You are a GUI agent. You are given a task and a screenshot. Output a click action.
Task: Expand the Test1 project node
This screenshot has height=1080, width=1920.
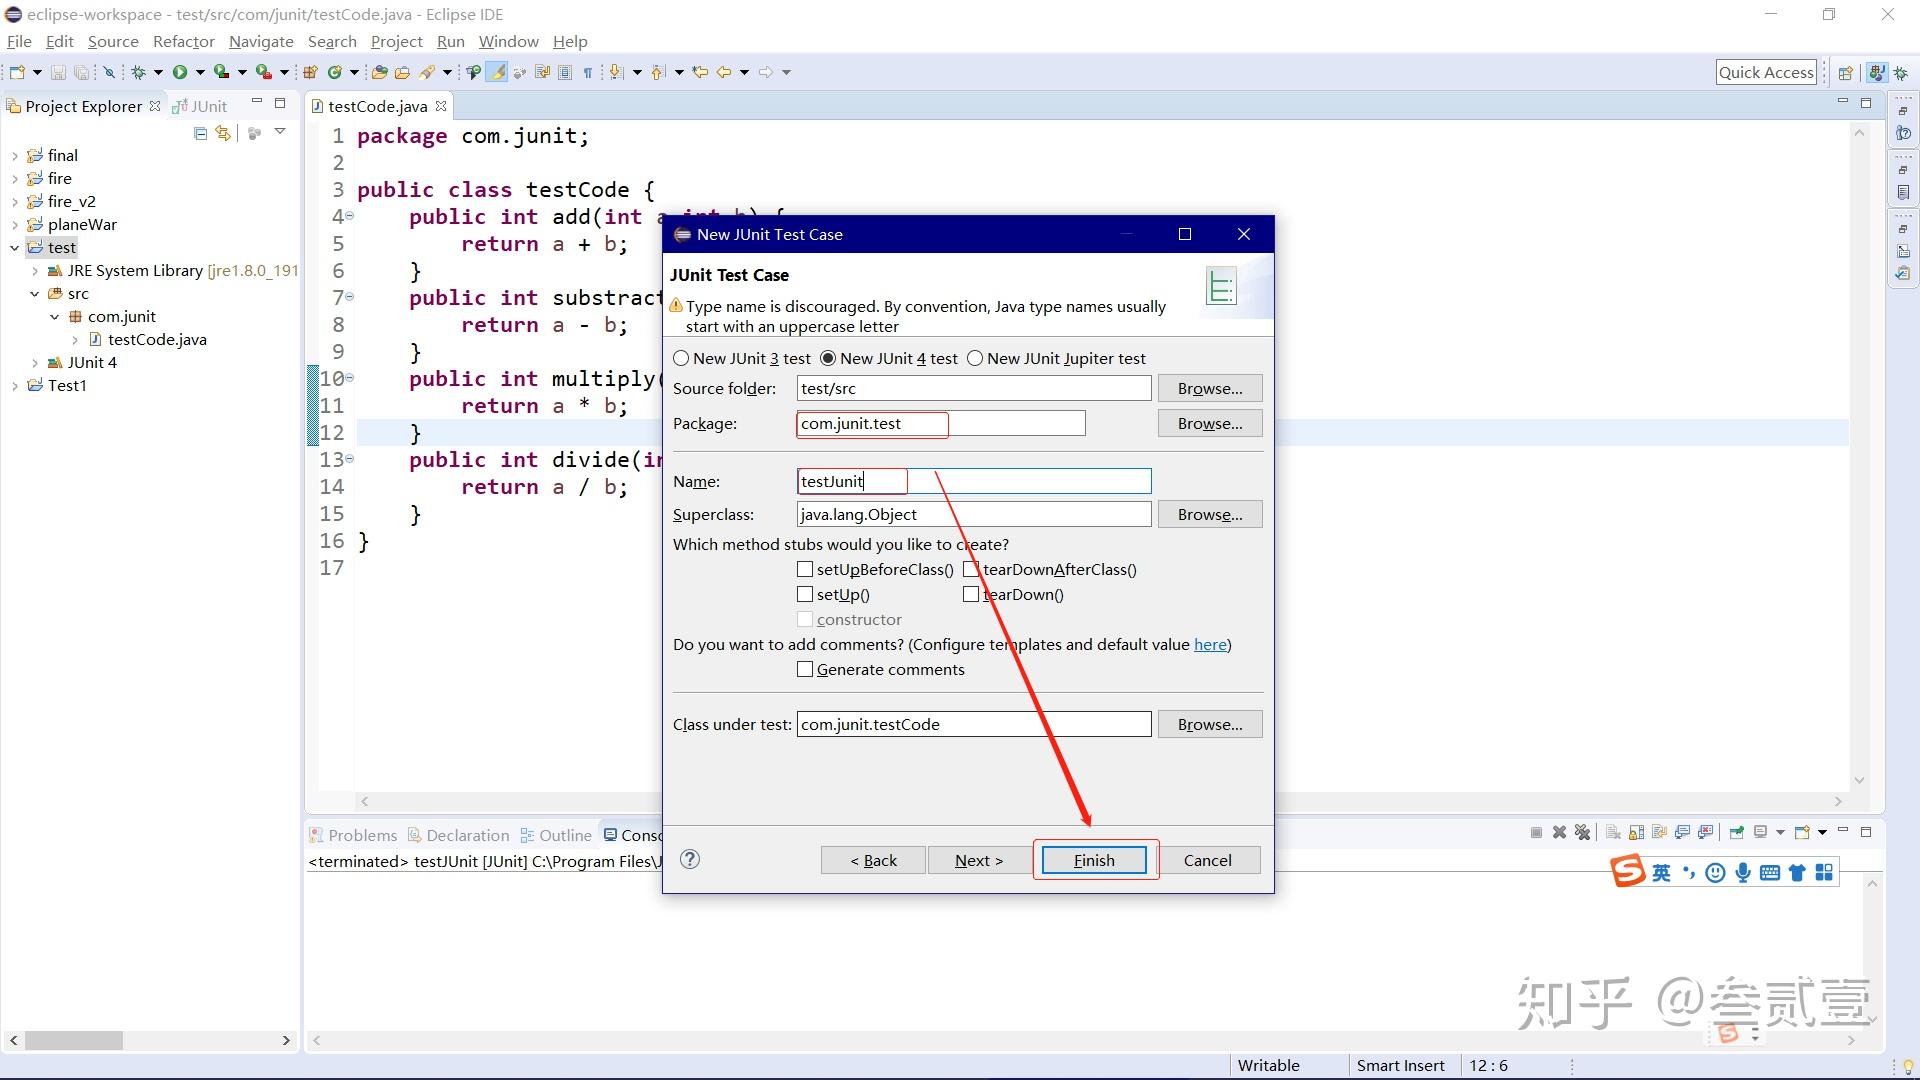coord(14,385)
